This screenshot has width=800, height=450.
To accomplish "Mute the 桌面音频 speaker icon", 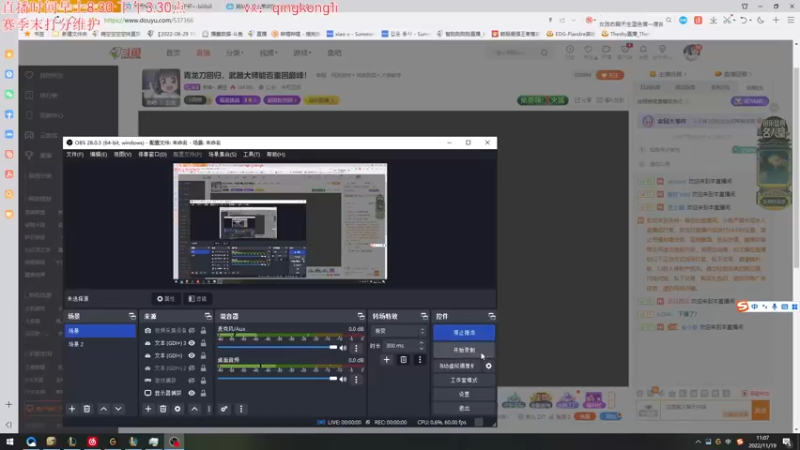I will point(343,379).
